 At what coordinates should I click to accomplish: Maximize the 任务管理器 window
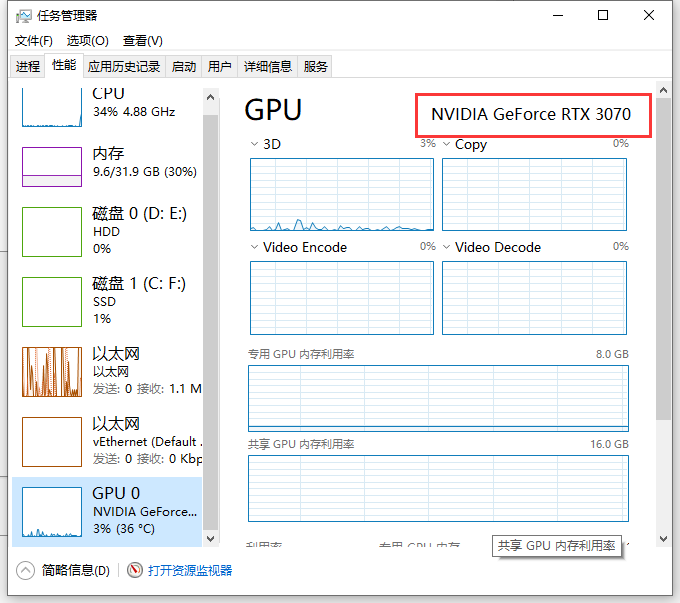pos(603,16)
